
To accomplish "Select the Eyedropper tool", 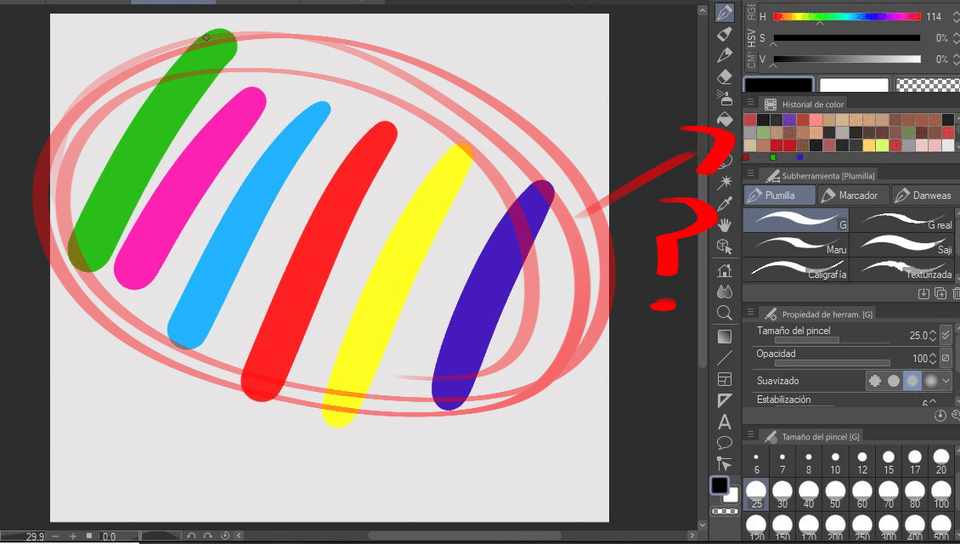I will [x=725, y=203].
